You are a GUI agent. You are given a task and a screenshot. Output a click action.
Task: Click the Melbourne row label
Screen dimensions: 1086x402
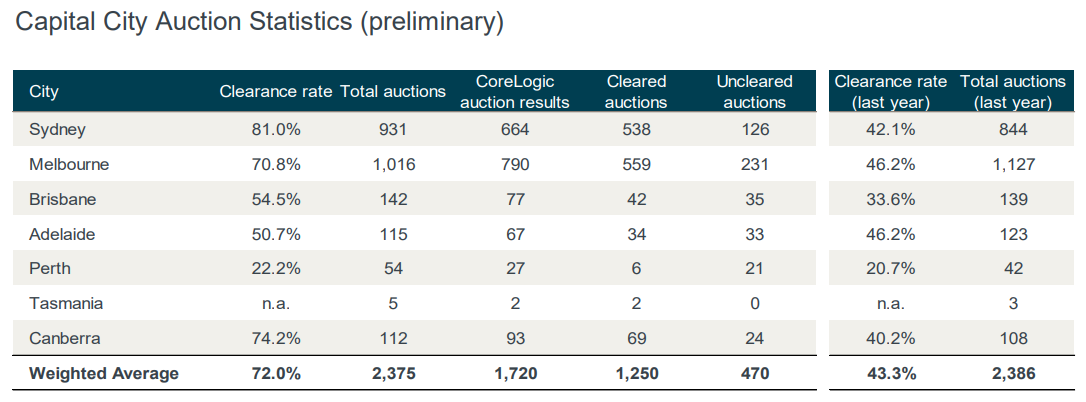point(69,164)
